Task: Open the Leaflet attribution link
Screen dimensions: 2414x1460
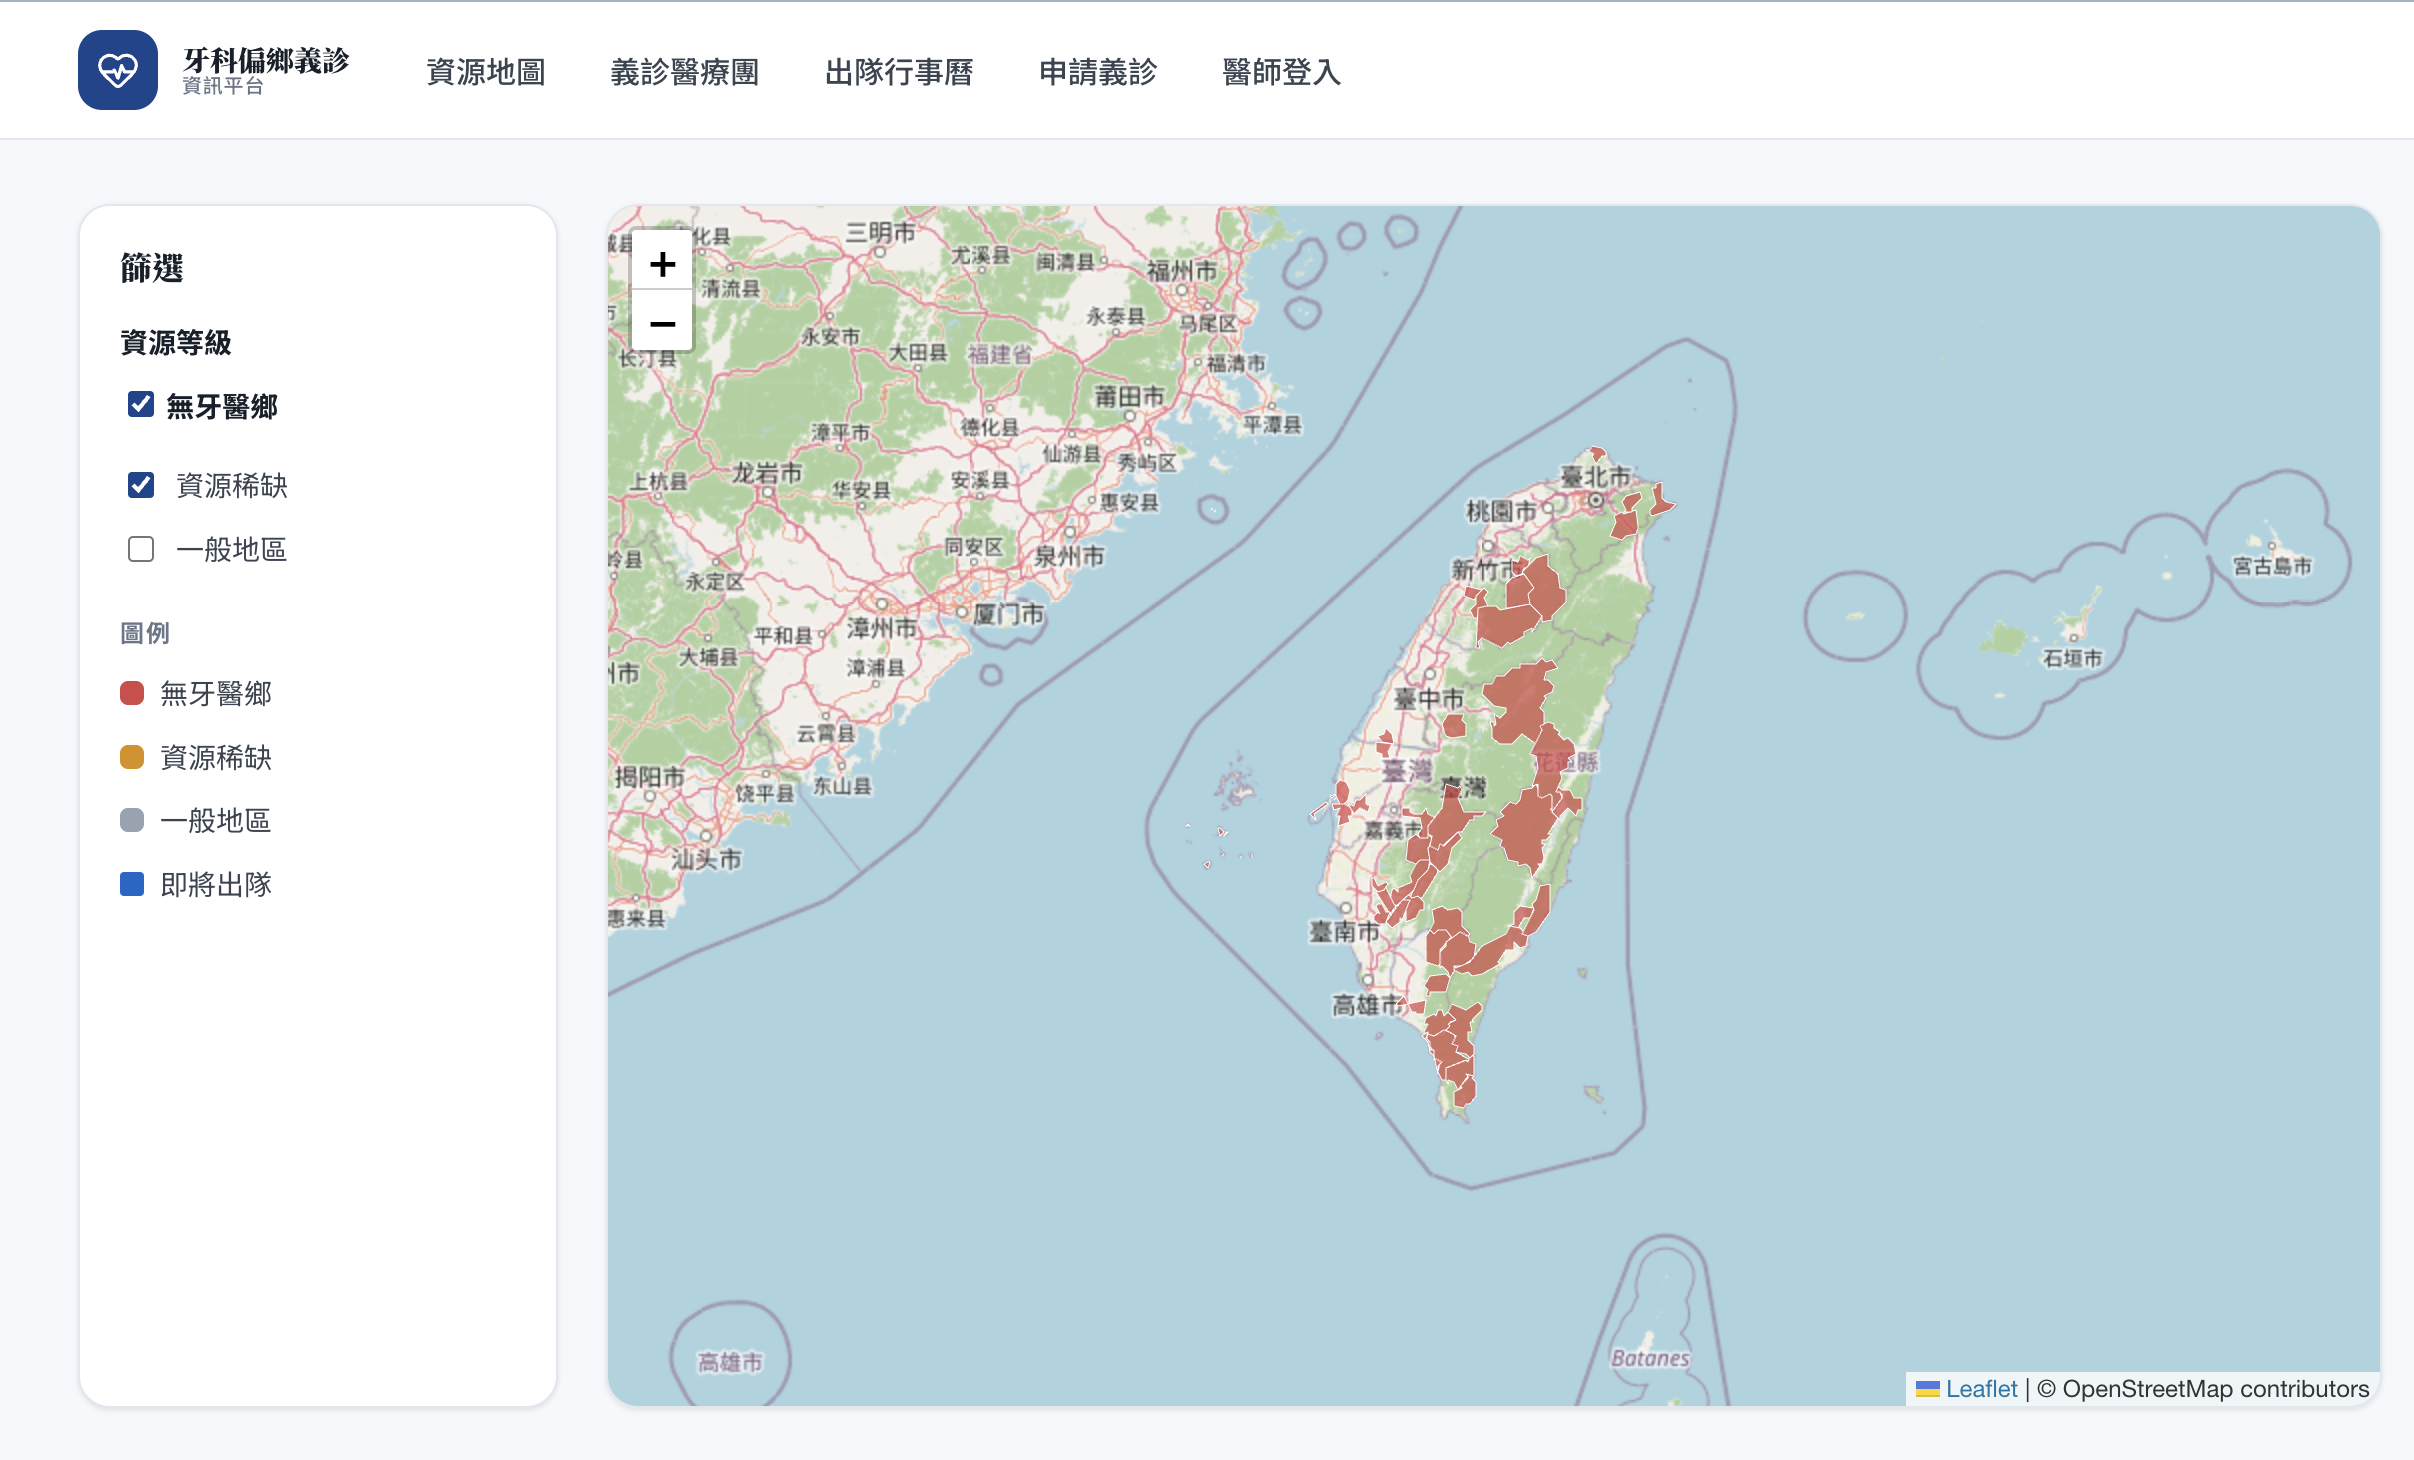Action: [x=1981, y=1389]
